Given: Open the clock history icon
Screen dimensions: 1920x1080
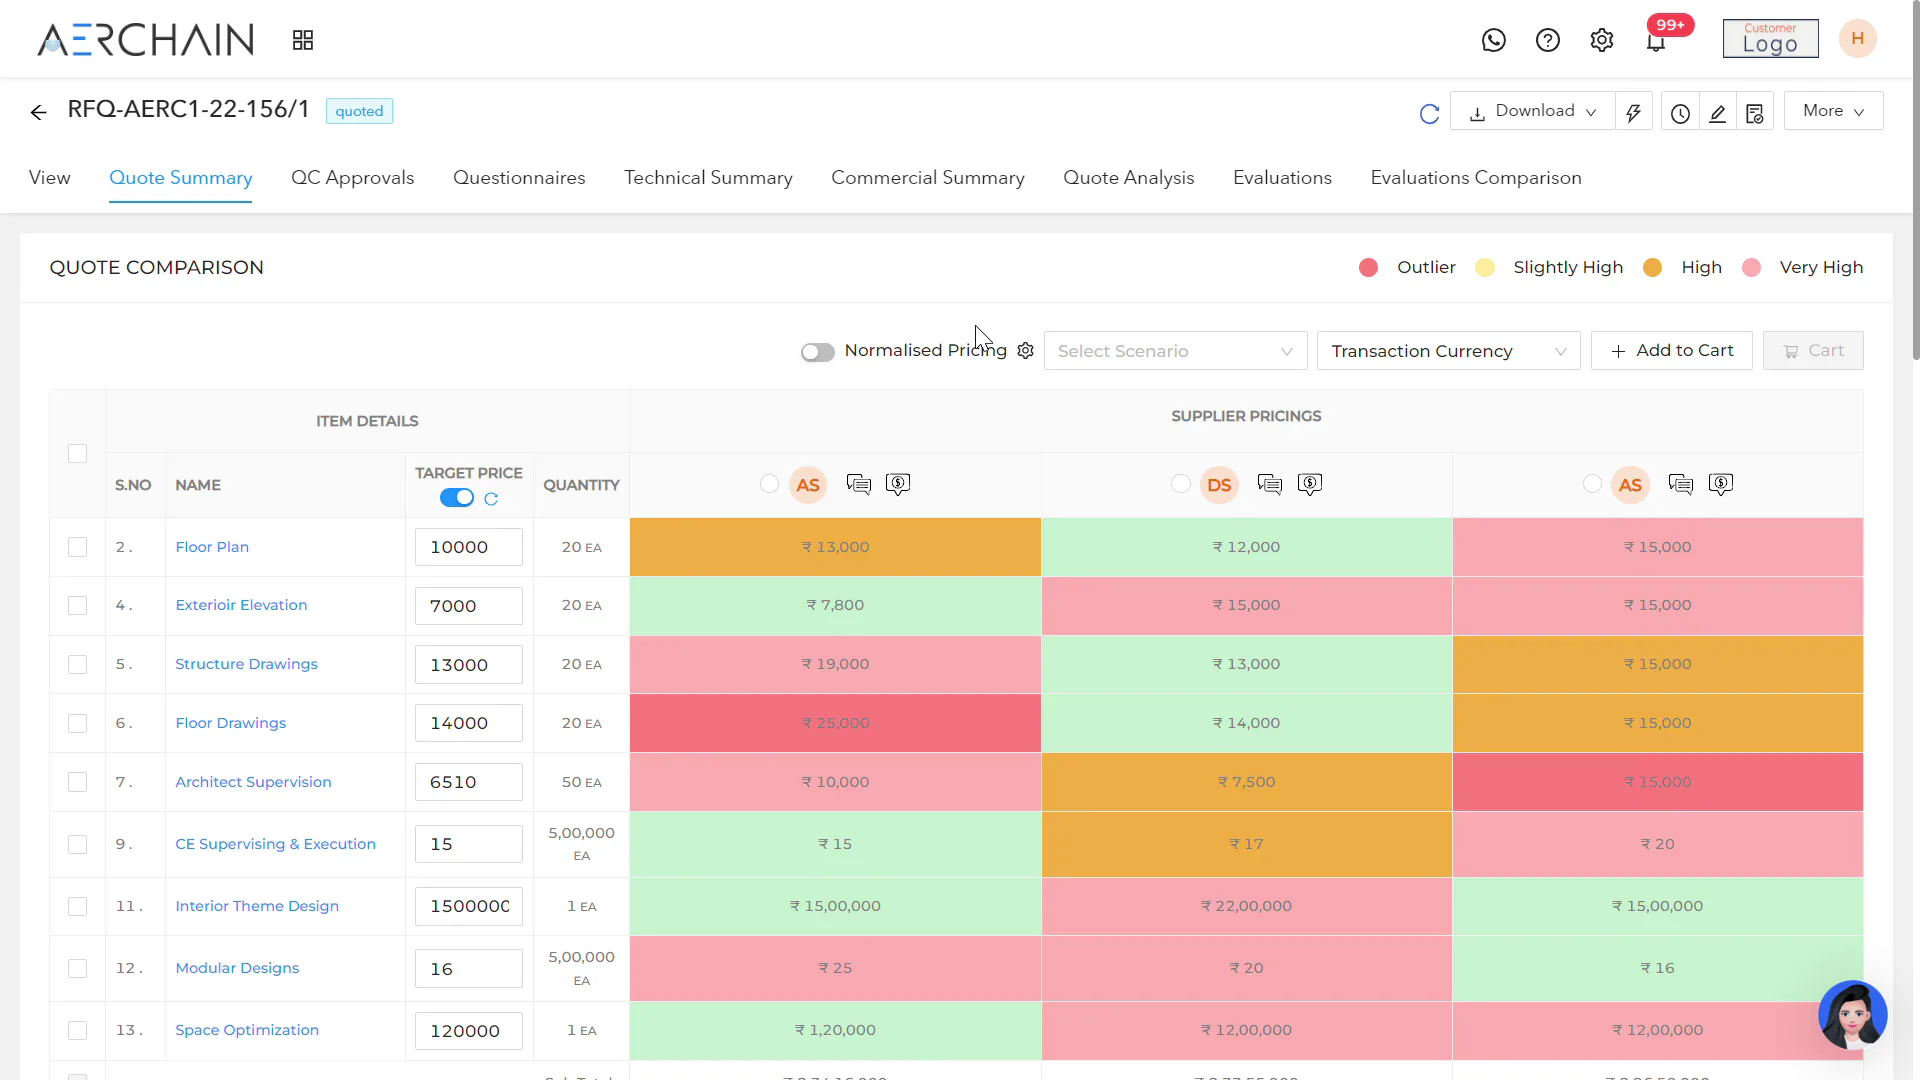Looking at the screenshot, I should click(1680, 112).
